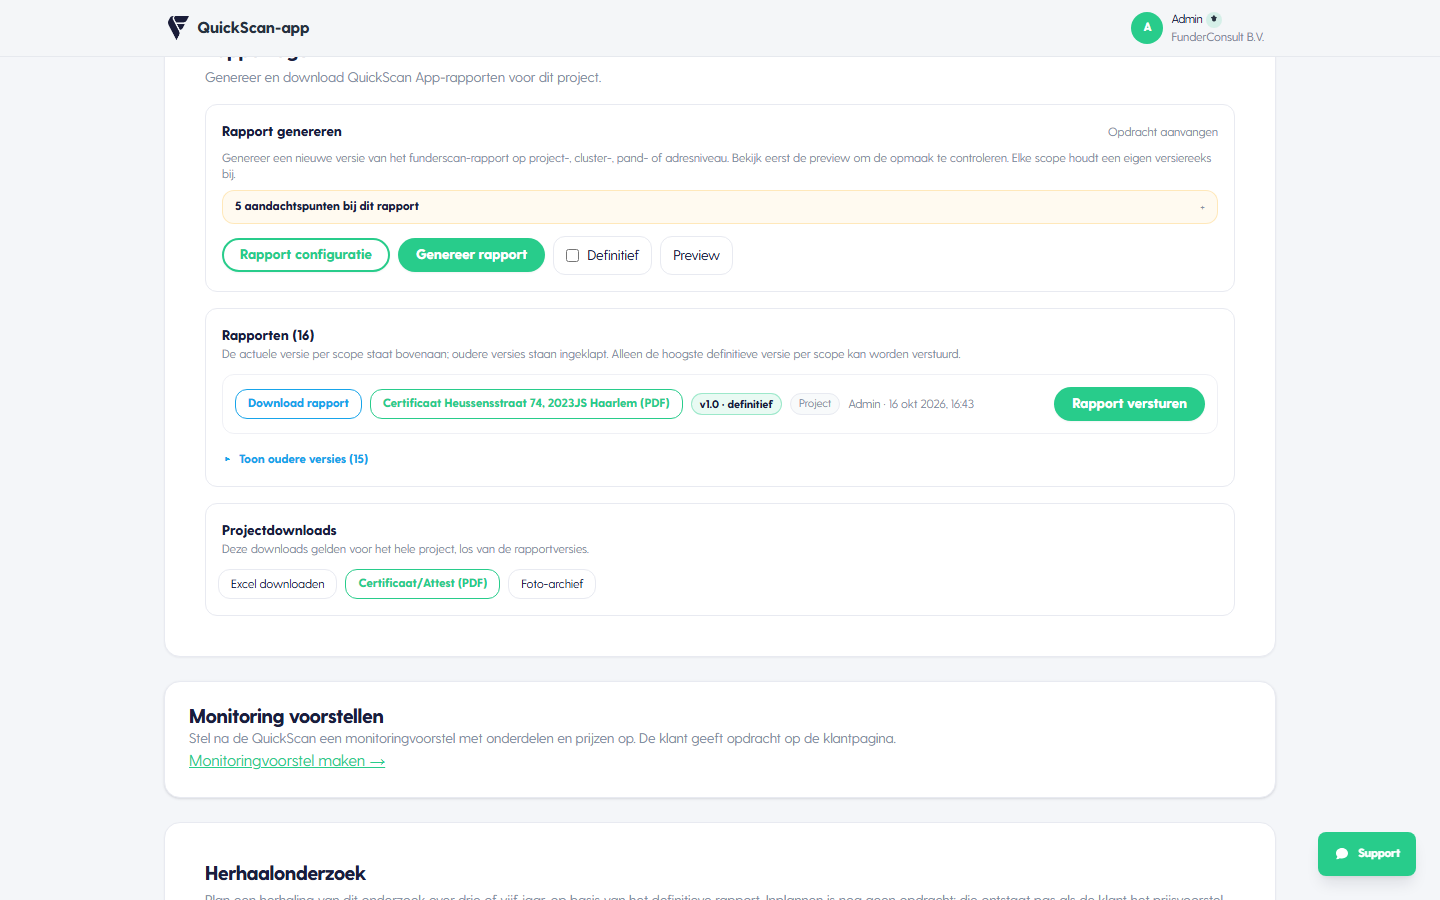Click Admin · 16 okt 2026, 16:43 timestamp
Viewport: 1440px width, 900px height.
tap(911, 404)
